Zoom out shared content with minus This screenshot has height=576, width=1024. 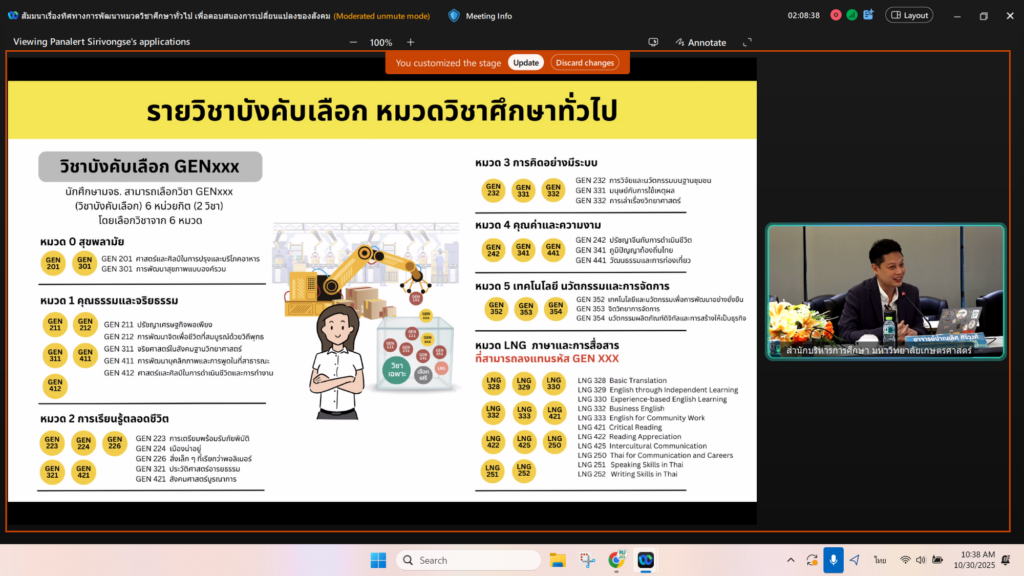coord(352,43)
